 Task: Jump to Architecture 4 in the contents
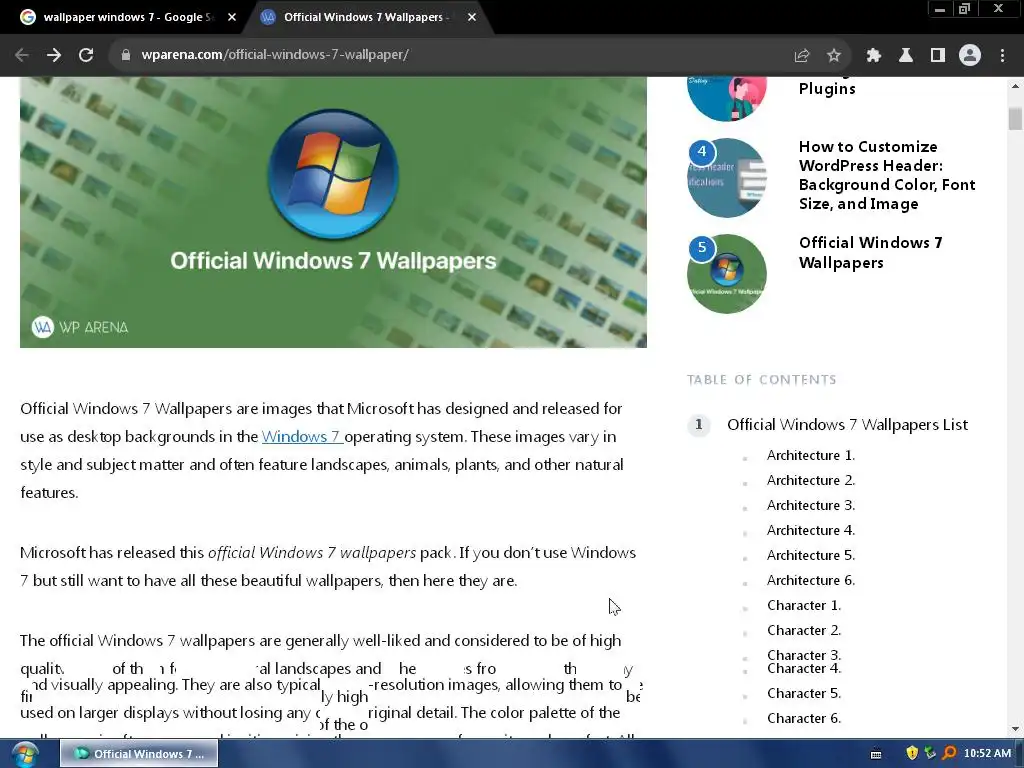(x=810, y=530)
